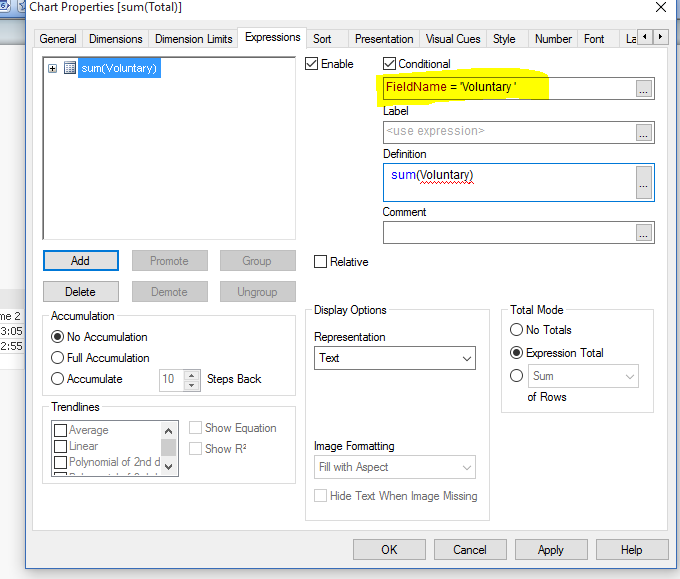This screenshot has width=680, height=579.
Task: Open the Conditional expression editor ellipsis button
Action: pyautogui.click(x=644, y=88)
